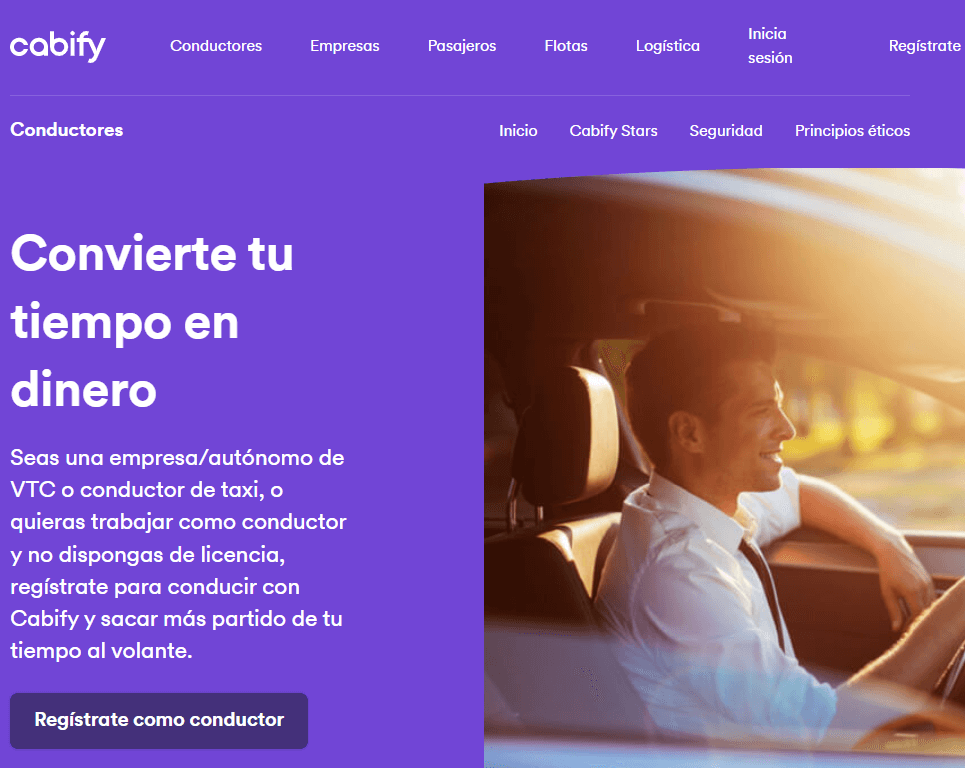
Task: Open the Empresas menu item
Action: [345, 46]
